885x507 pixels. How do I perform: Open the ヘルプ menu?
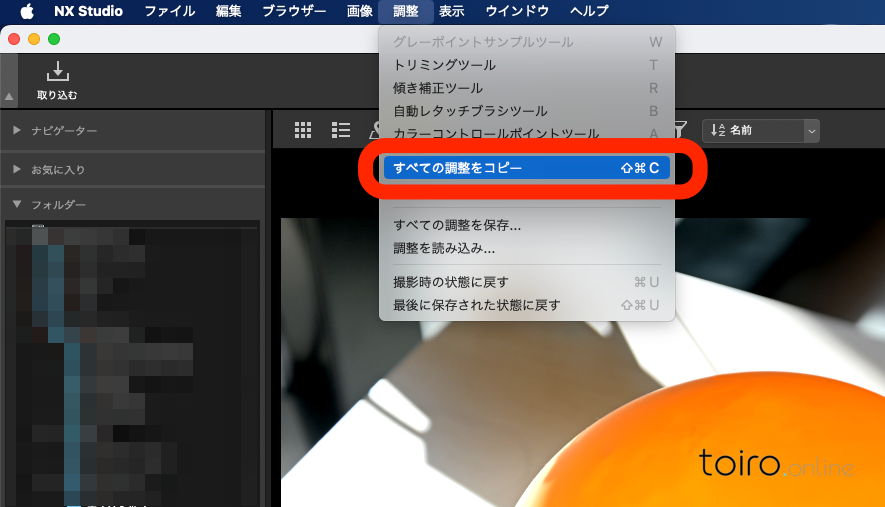coord(589,11)
